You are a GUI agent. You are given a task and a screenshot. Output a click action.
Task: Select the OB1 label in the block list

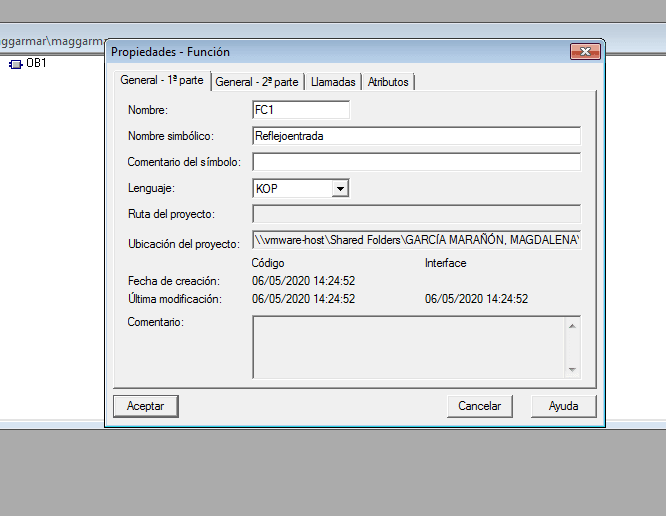coord(36,64)
